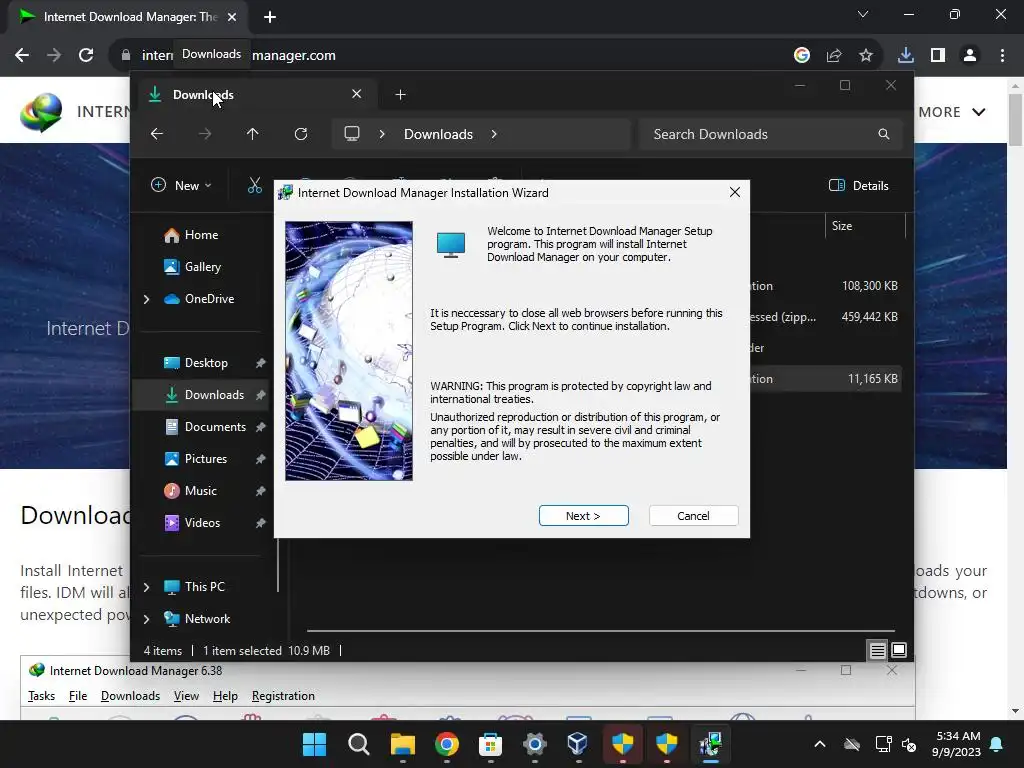Click the PC icon in address bar
This screenshot has width=1024, height=768.
point(352,134)
